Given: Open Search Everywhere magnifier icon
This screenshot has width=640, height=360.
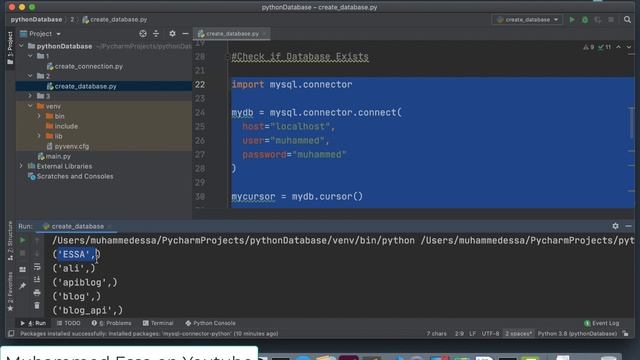Looking at the screenshot, I should 627,20.
